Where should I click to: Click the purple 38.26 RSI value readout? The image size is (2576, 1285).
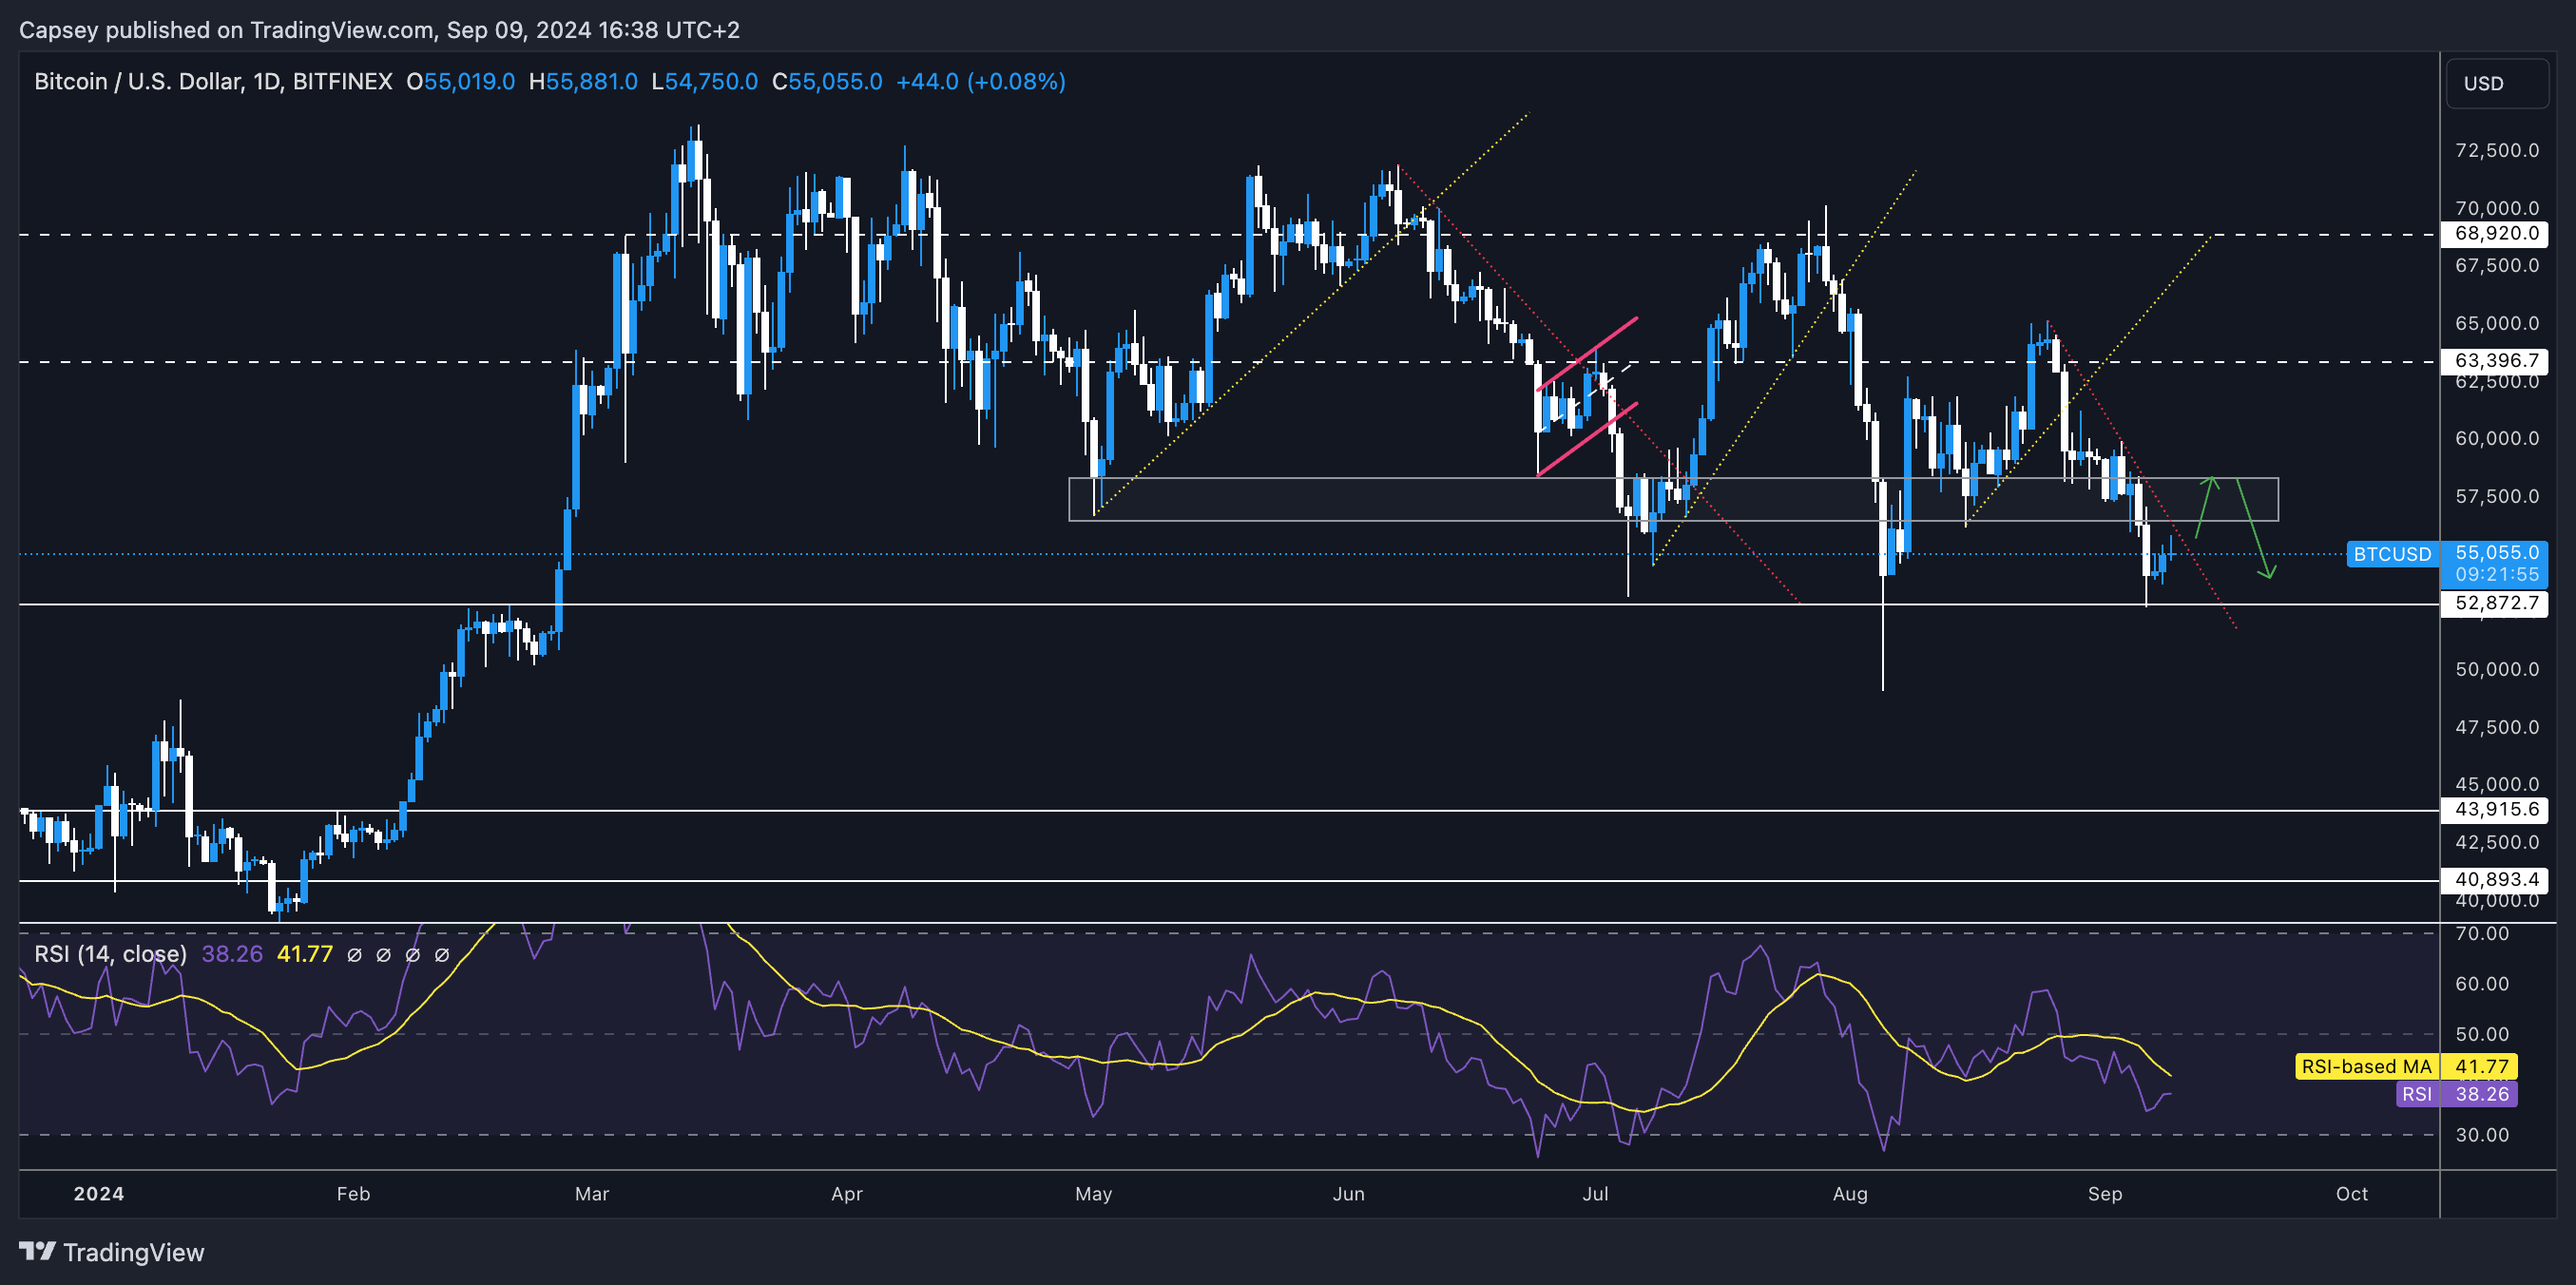click(x=2484, y=1094)
